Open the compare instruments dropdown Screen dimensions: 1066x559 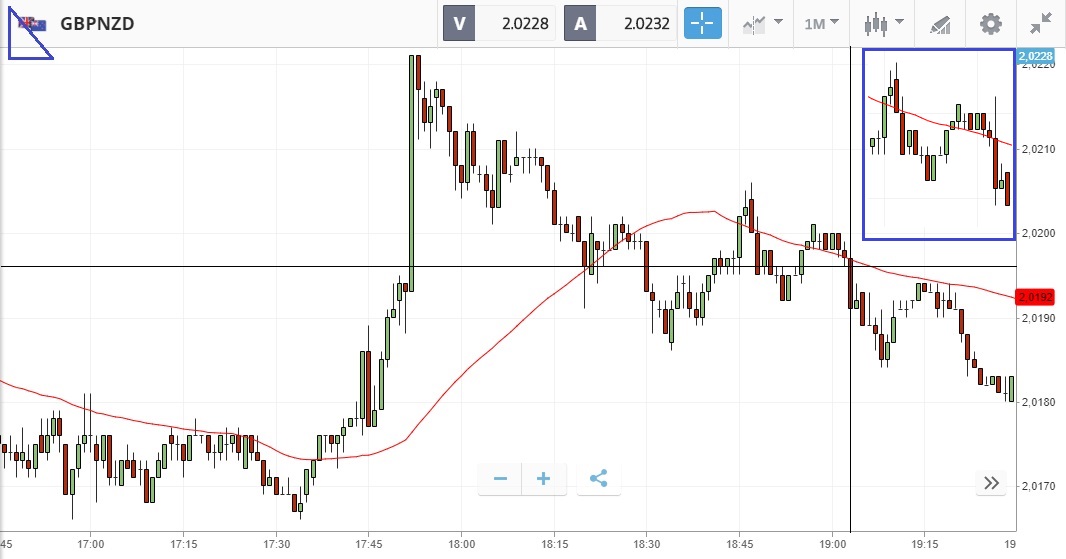point(762,23)
